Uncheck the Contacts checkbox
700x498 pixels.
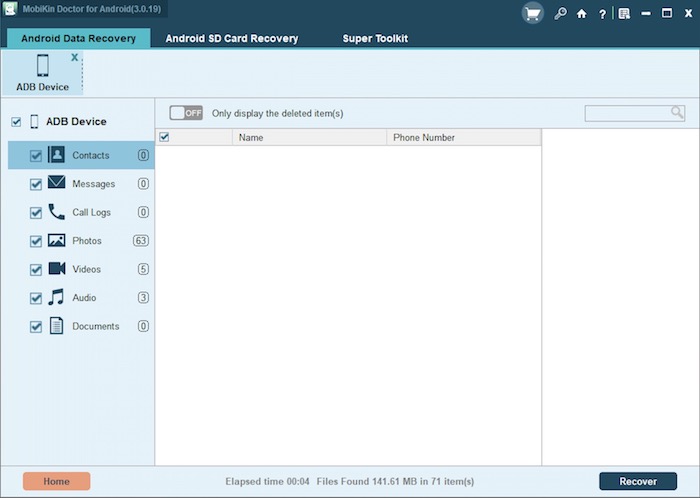coord(36,156)
